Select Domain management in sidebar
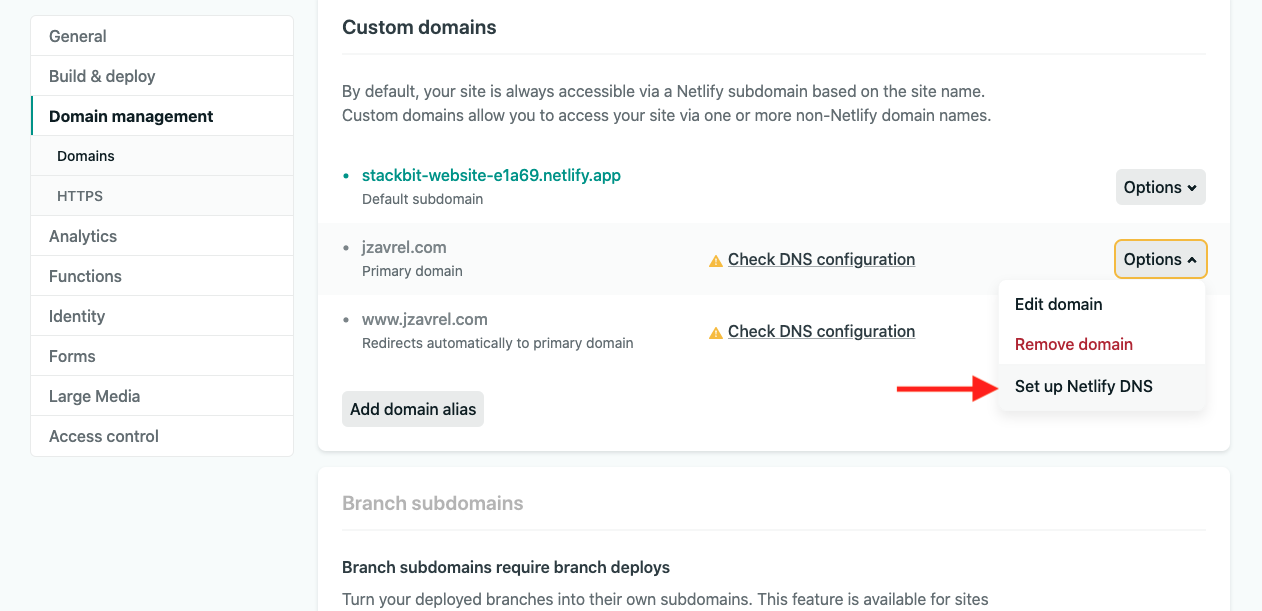 pos(162,116)
